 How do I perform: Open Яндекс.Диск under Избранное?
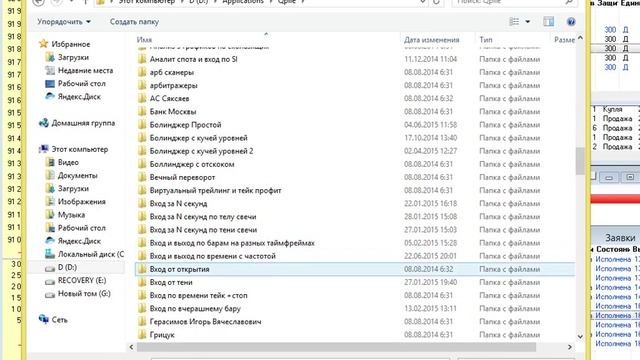79,97
